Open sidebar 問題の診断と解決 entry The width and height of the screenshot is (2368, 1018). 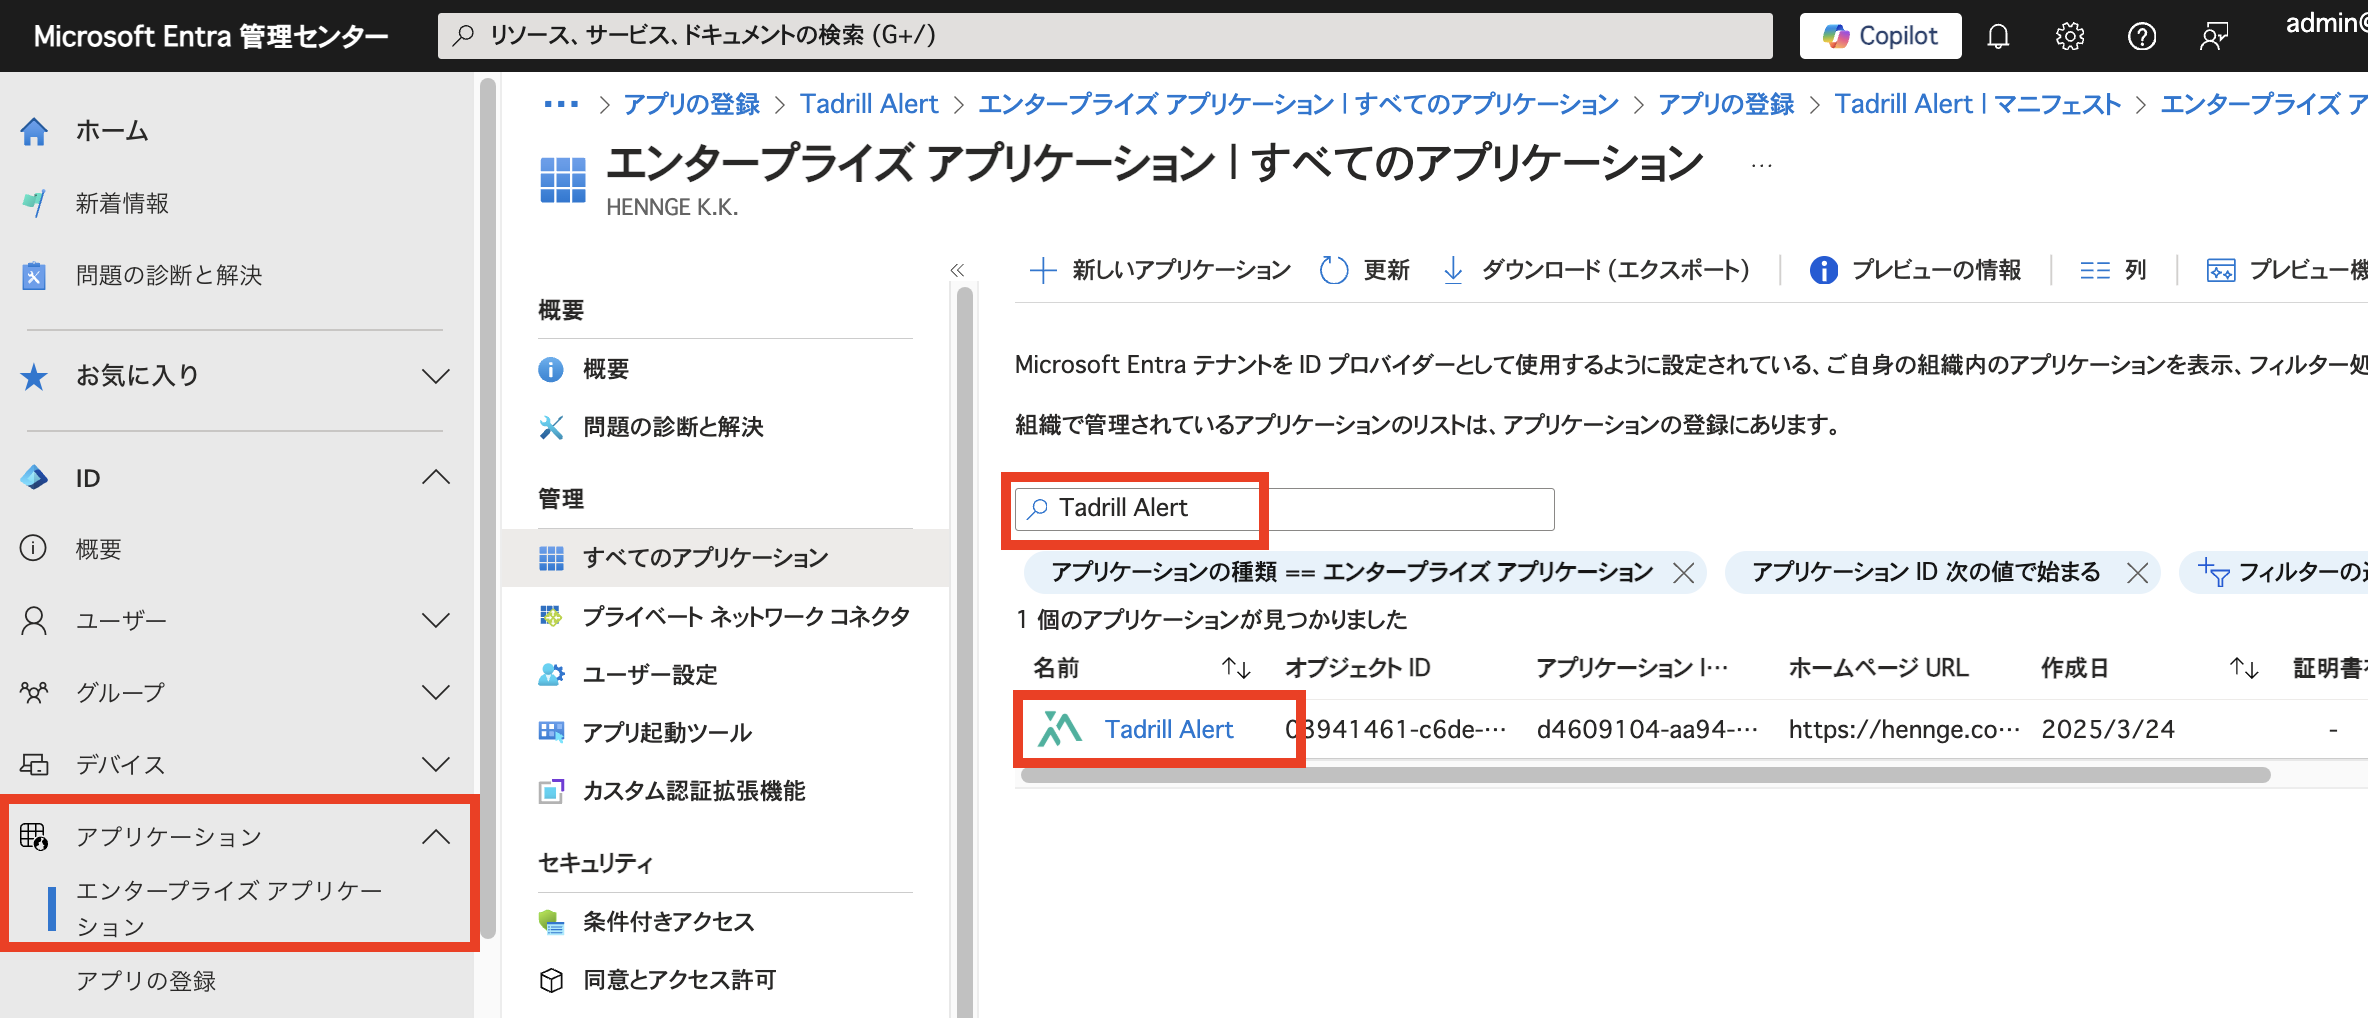pos(168,275)
